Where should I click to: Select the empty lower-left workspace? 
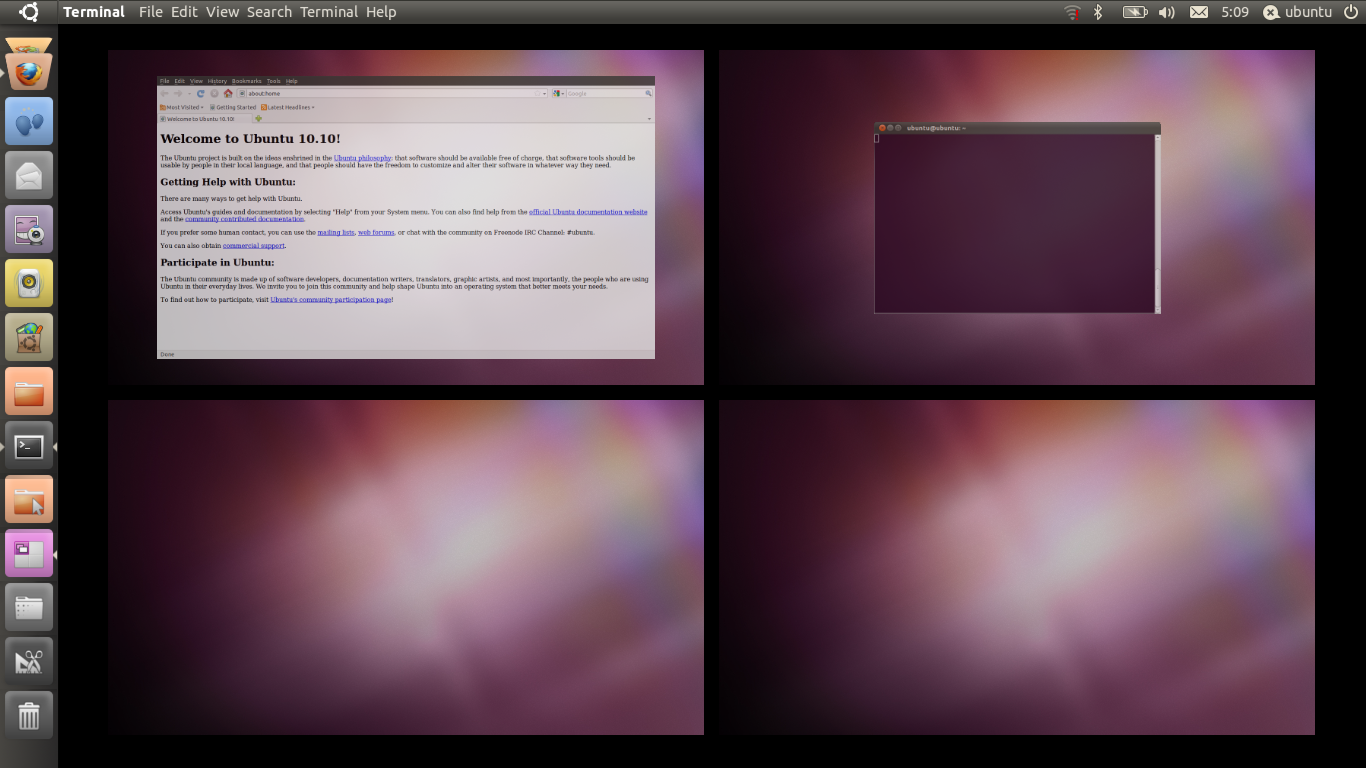406,567
